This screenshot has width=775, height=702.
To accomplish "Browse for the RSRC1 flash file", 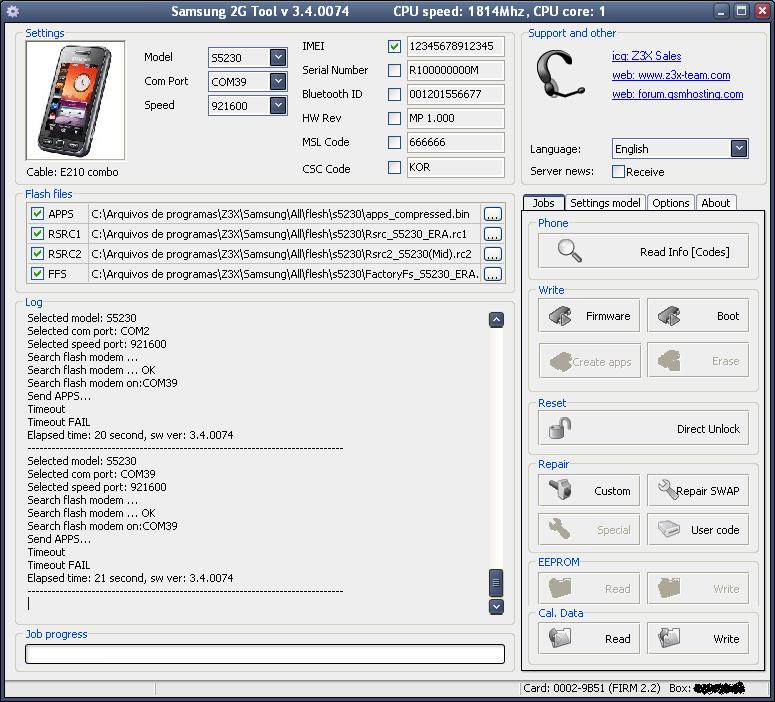I will point(493,234).
